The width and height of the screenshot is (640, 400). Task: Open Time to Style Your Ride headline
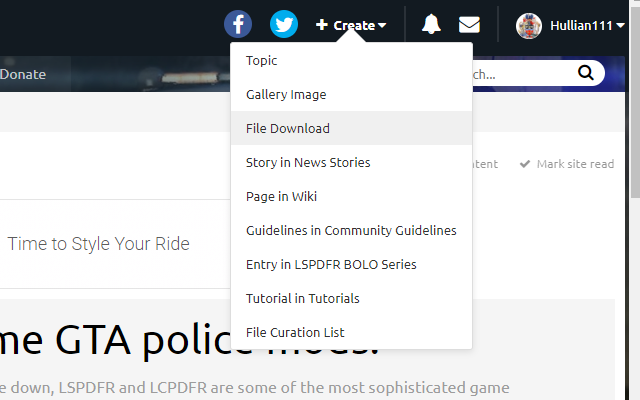click(98, 244)
